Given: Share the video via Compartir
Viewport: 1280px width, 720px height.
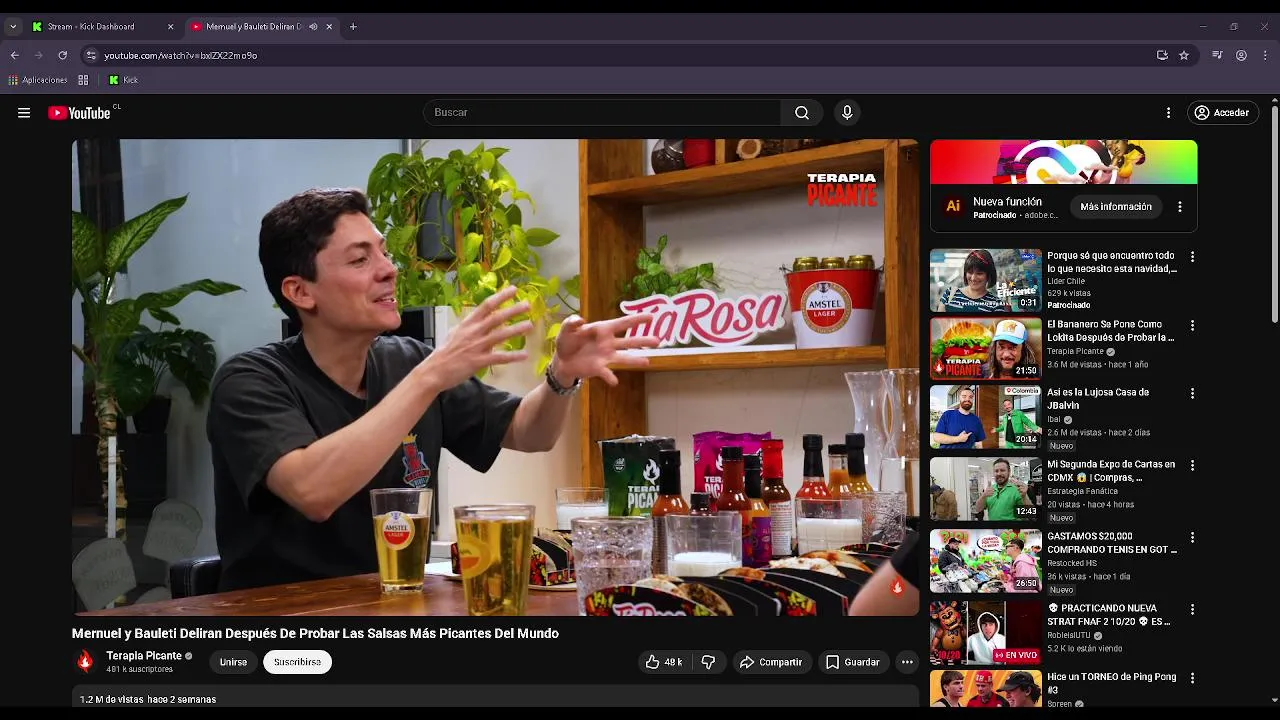Looking at the screenshot, I should point(771,662).
